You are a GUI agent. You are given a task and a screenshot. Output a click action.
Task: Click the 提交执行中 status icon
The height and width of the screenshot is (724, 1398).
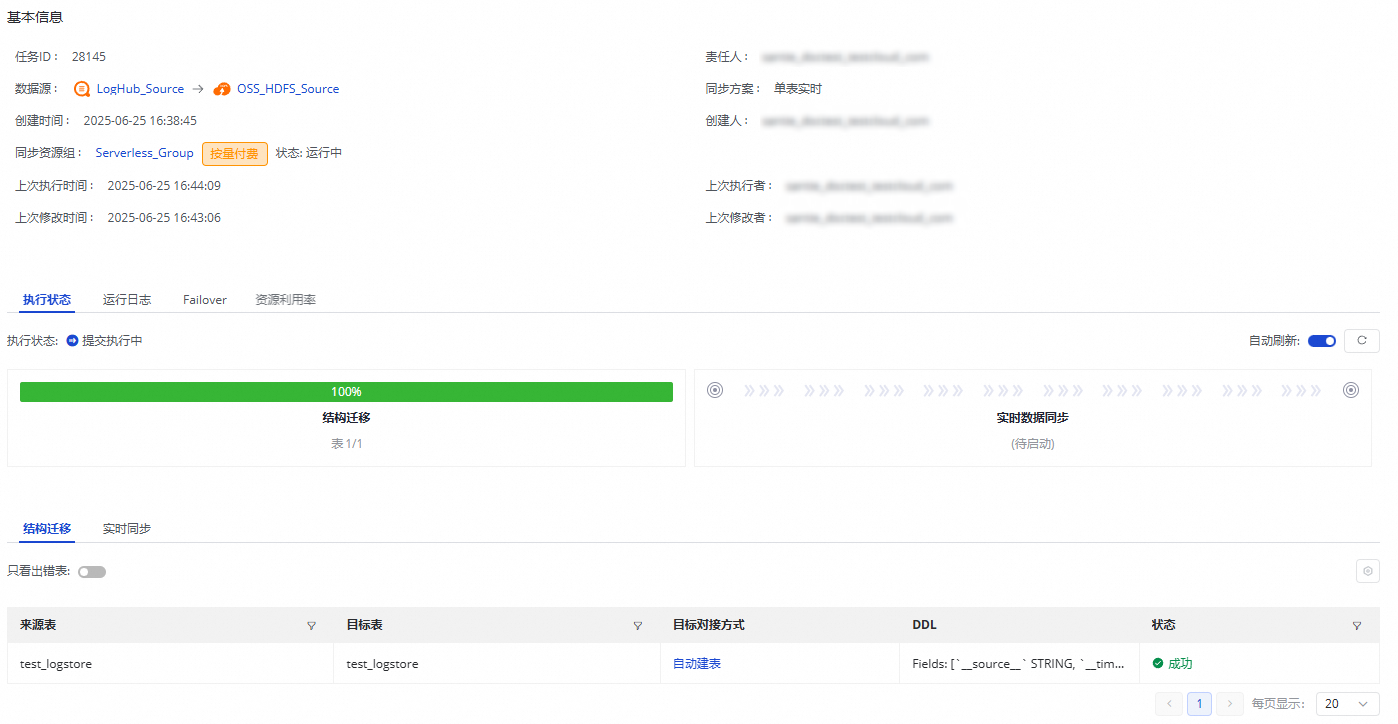pyautogui.click(x=72, y=341)
